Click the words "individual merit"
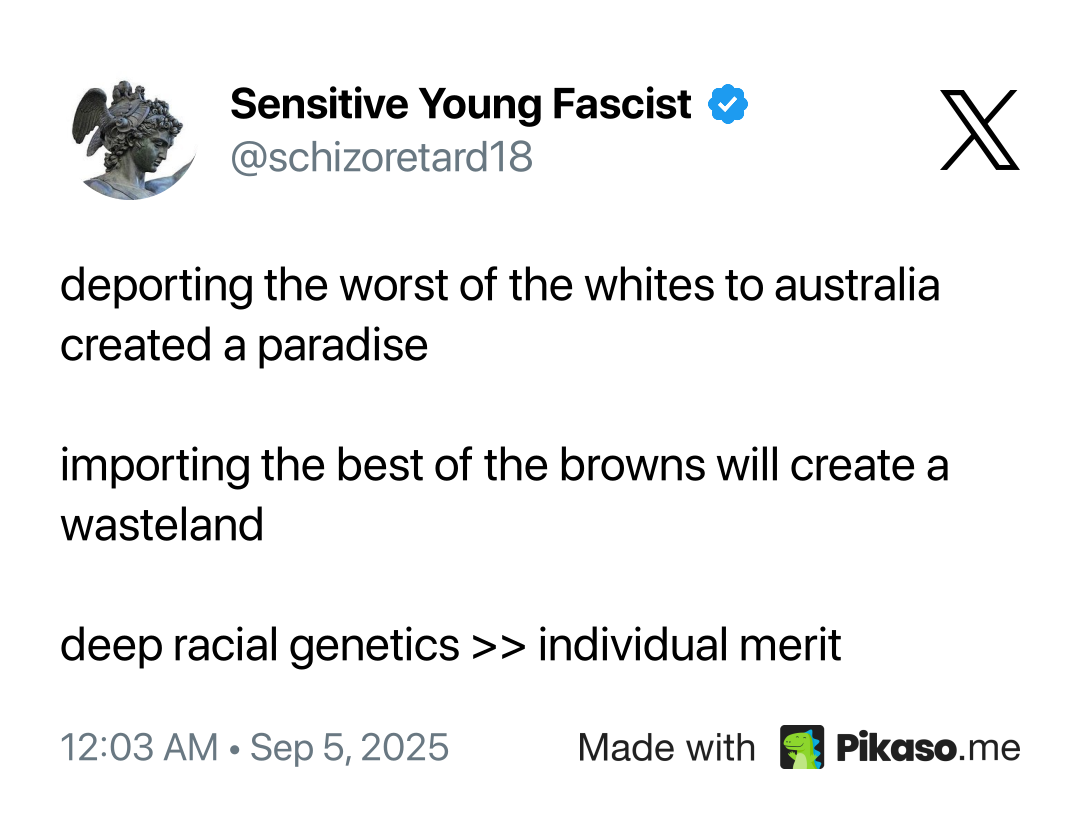 [x=689, y=646]
